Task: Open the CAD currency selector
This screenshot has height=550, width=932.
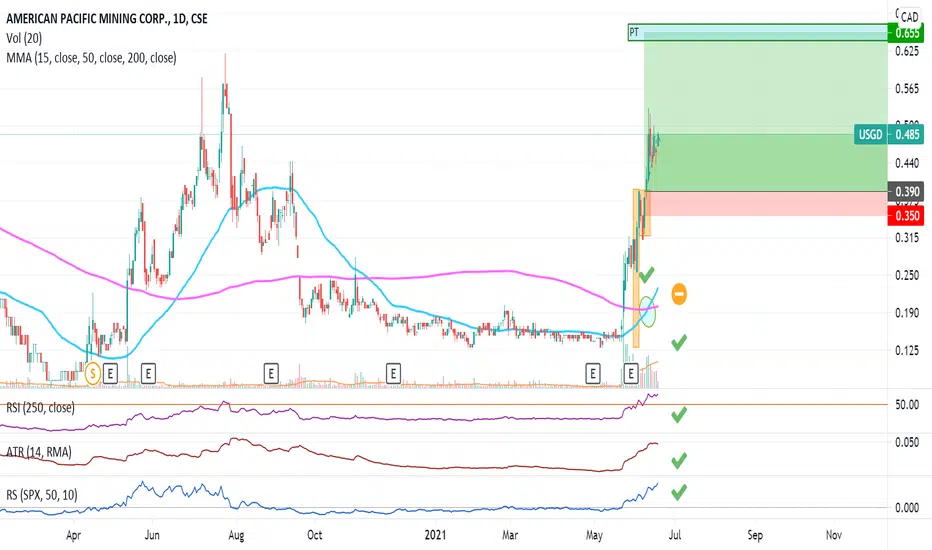Action: [x=909, y=17]
